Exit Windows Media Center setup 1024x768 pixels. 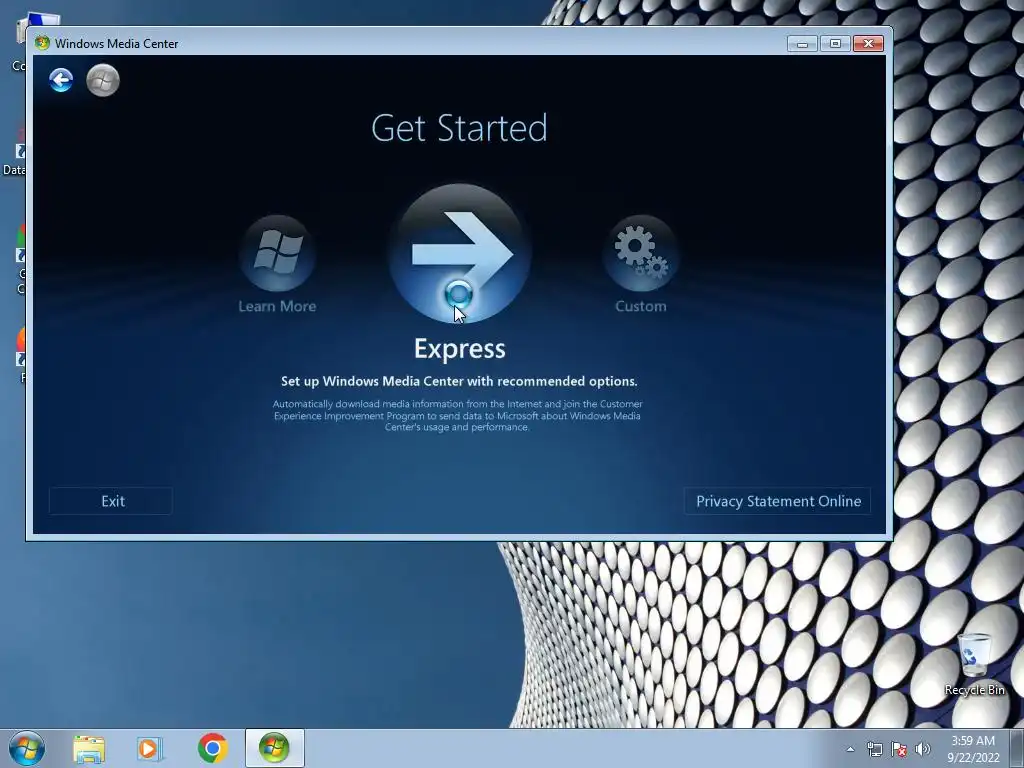pyautogui.click(x=111, y=501)
